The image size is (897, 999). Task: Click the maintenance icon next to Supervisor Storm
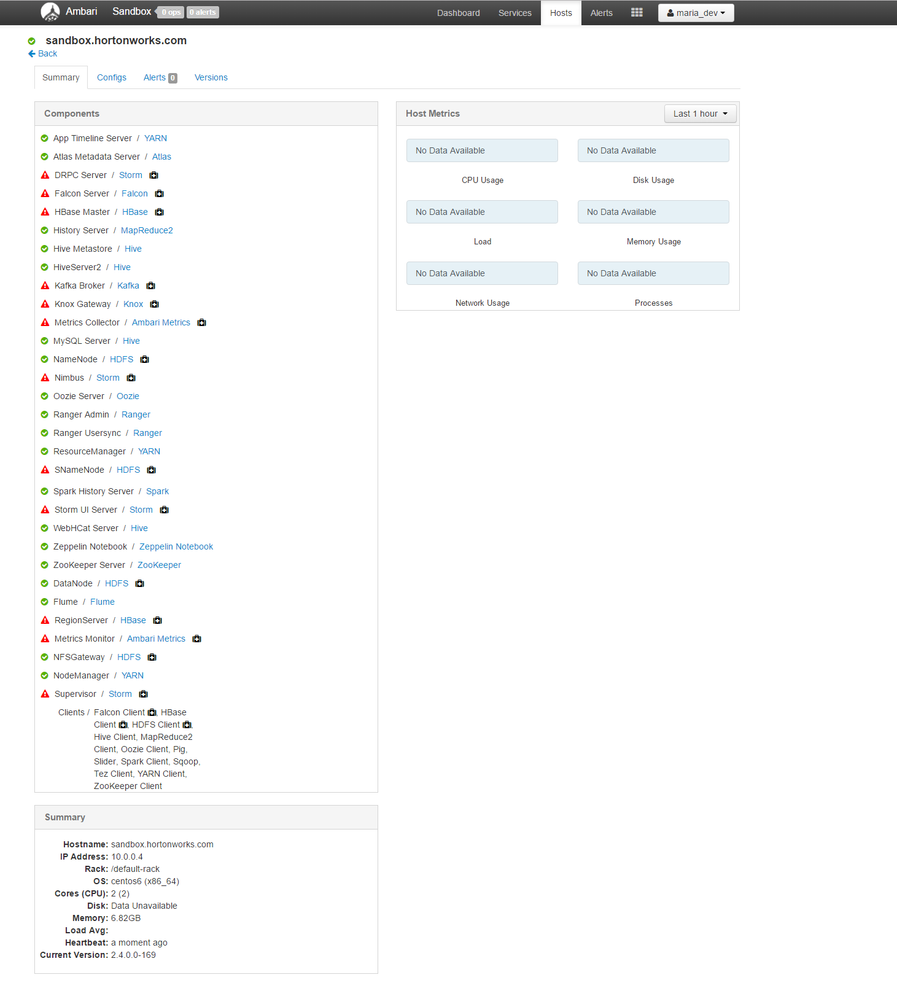tap(143, 694)
